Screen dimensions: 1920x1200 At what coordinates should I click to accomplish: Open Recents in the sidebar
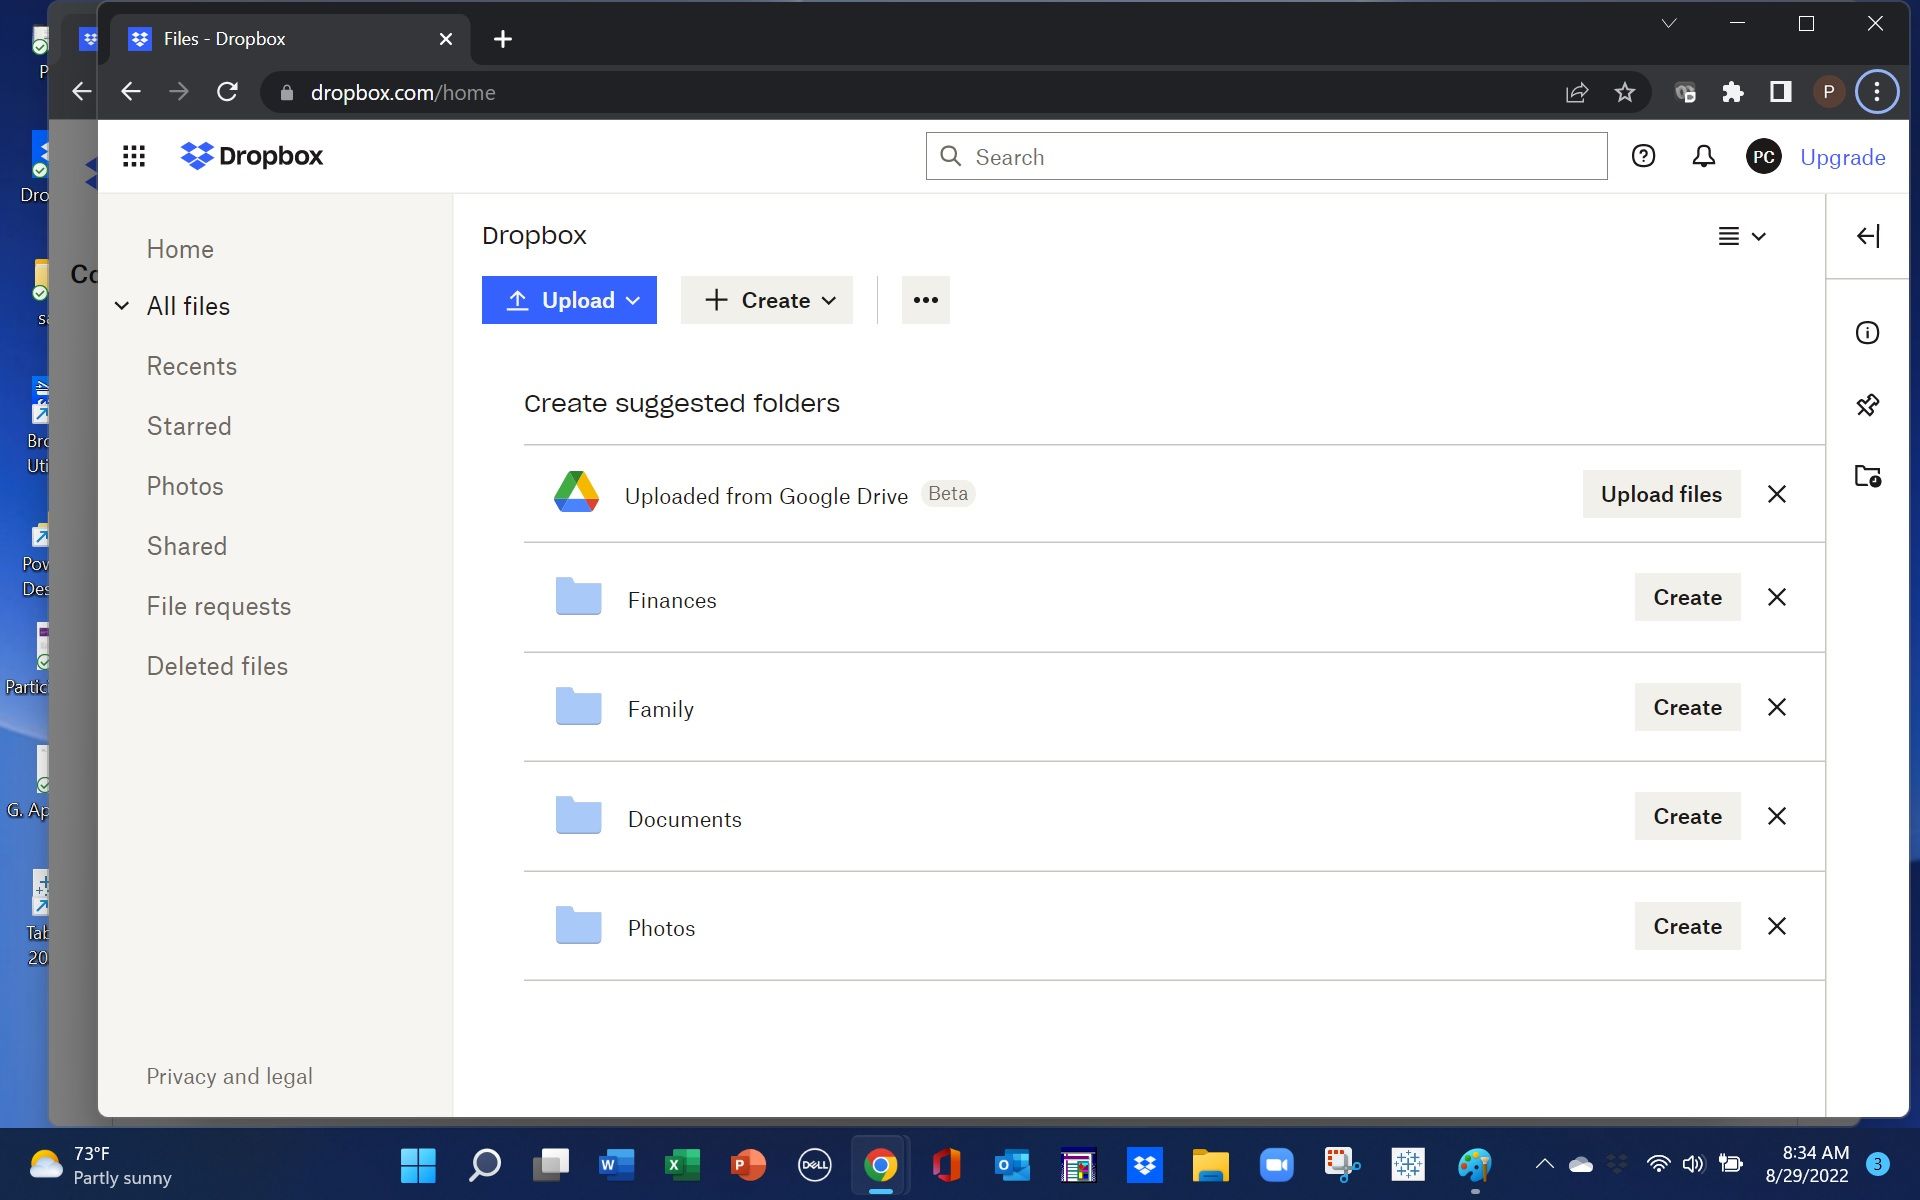coord(192,366)
